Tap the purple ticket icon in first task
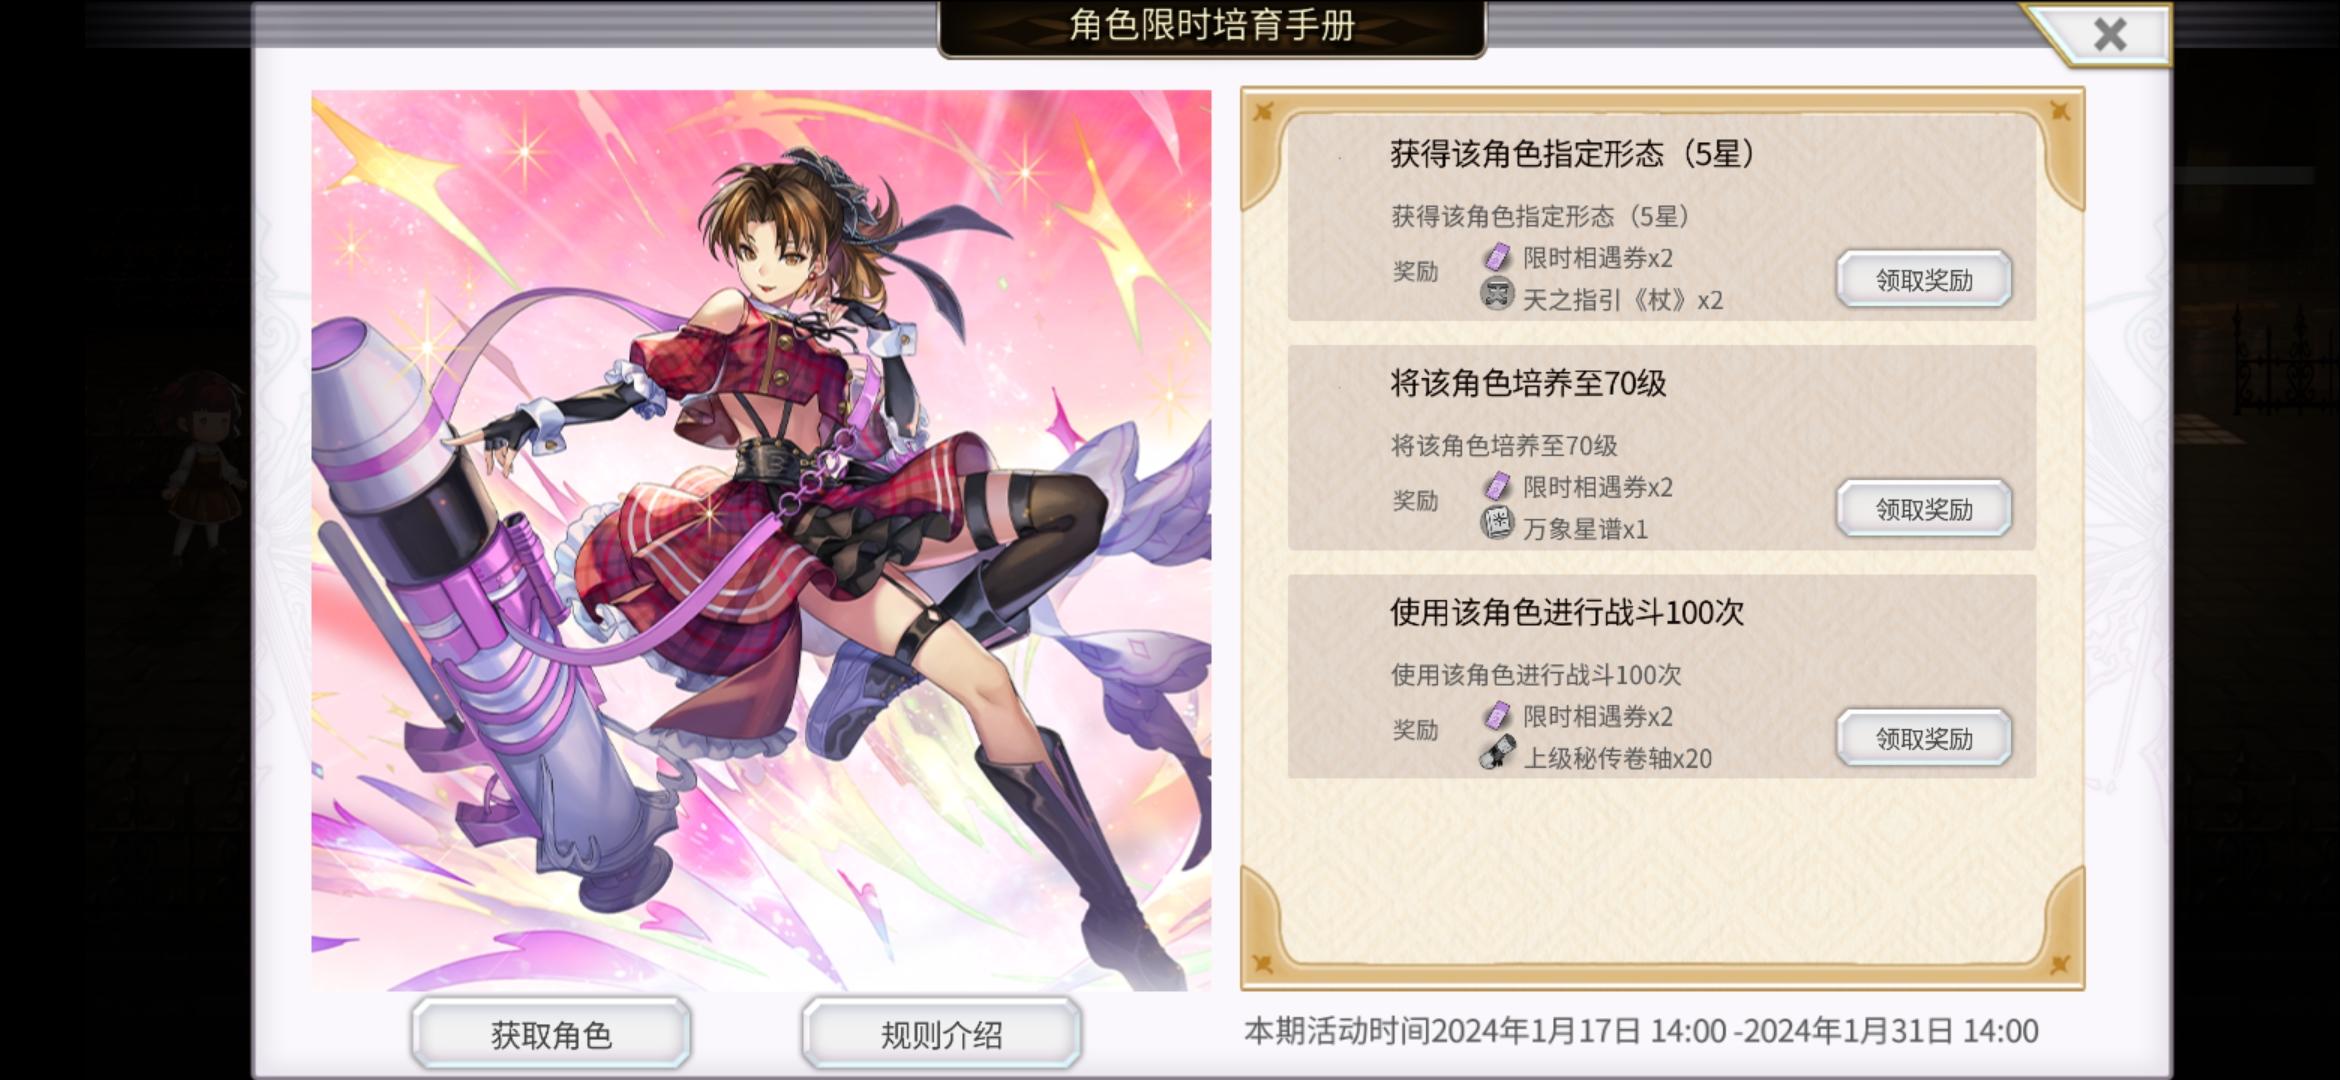 [1497, 257]
